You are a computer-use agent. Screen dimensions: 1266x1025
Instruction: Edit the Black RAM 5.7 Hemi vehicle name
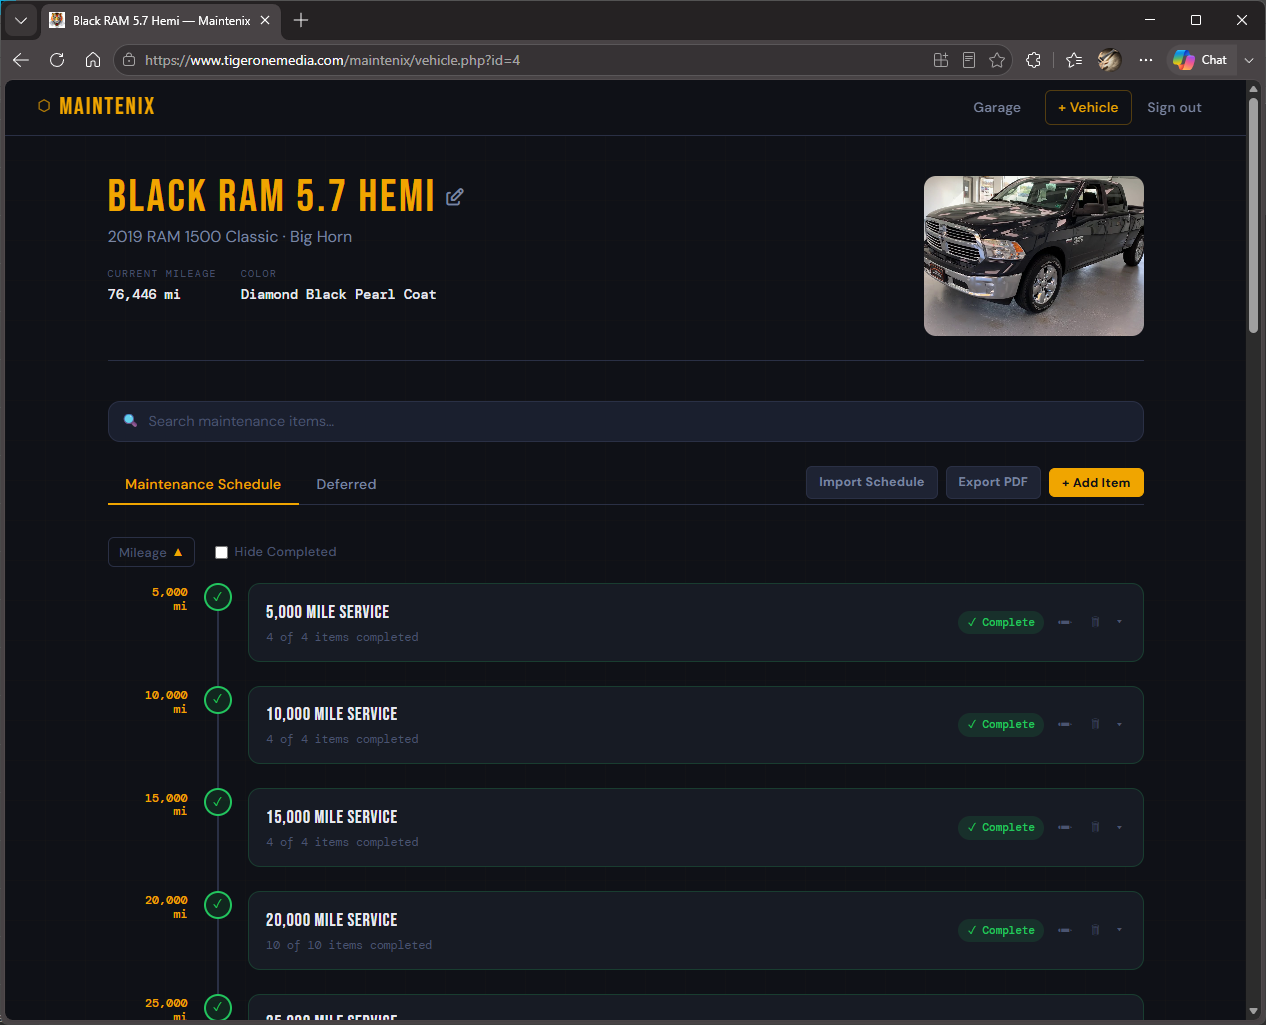(454, 197)
